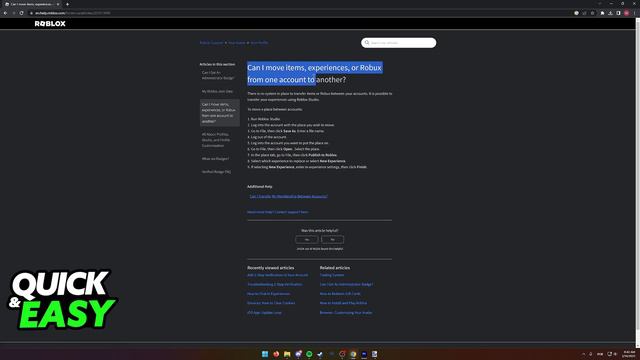
Task: Open the last breadcrumb link in the trail
Action: click(259, 42)
